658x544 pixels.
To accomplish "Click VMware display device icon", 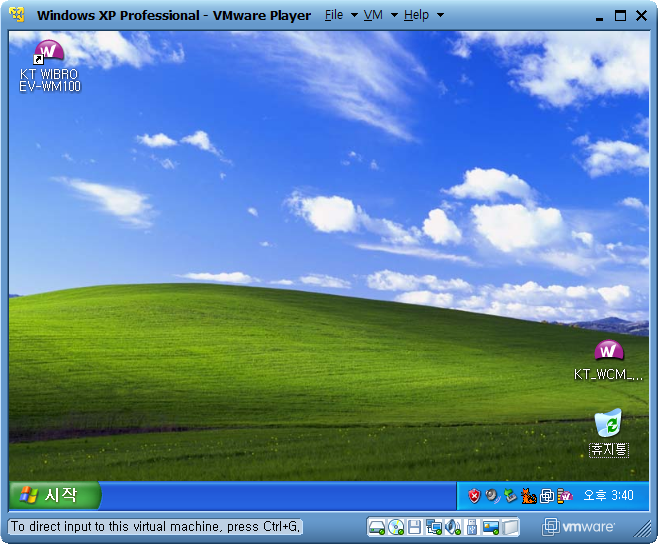I will coord(491,527).
